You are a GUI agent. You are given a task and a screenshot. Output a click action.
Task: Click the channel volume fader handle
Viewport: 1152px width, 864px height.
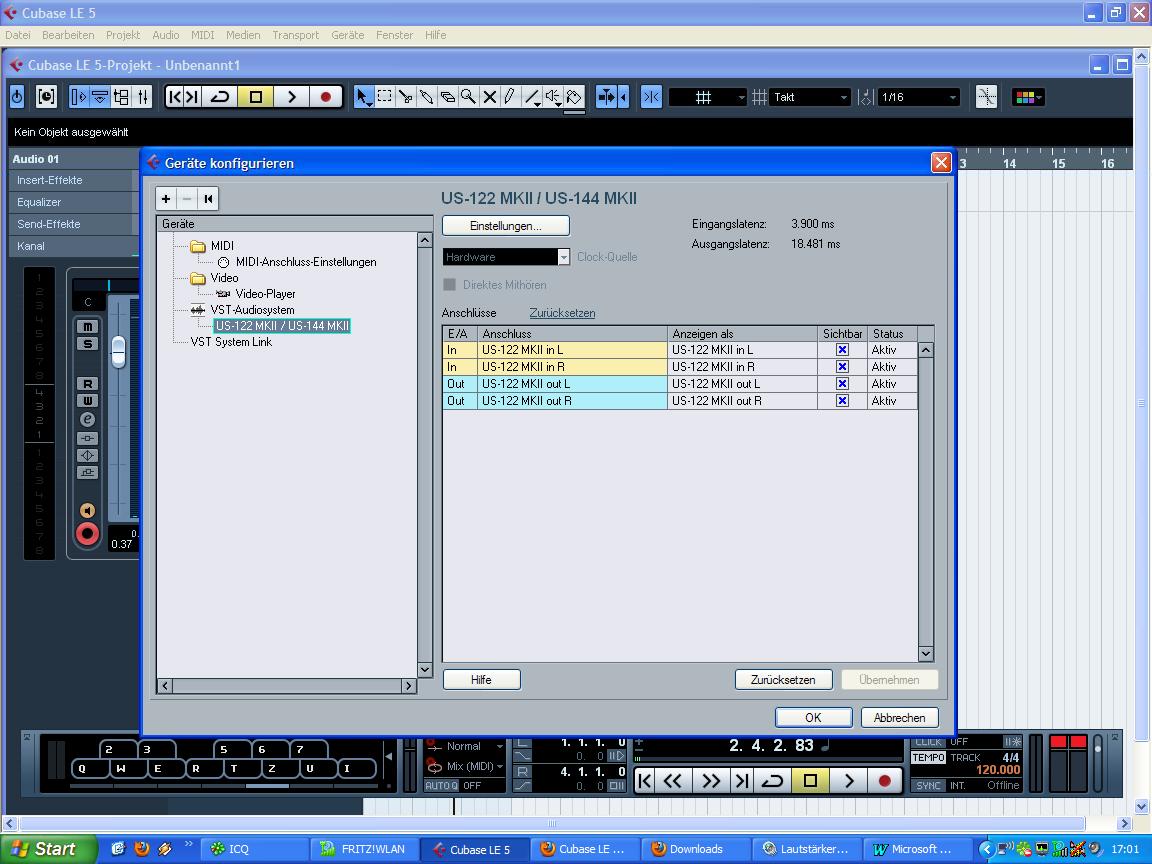pyautogui.click(x=118, y=351)
